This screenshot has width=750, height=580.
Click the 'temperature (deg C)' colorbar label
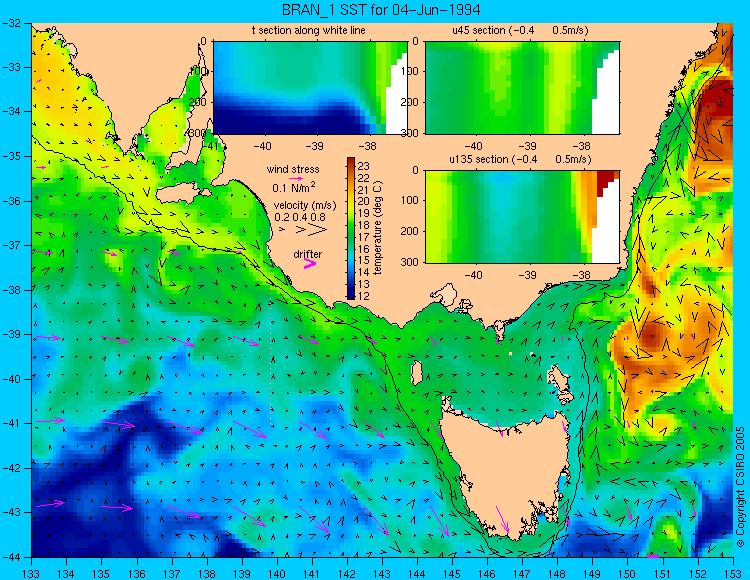tap(377, 228)
